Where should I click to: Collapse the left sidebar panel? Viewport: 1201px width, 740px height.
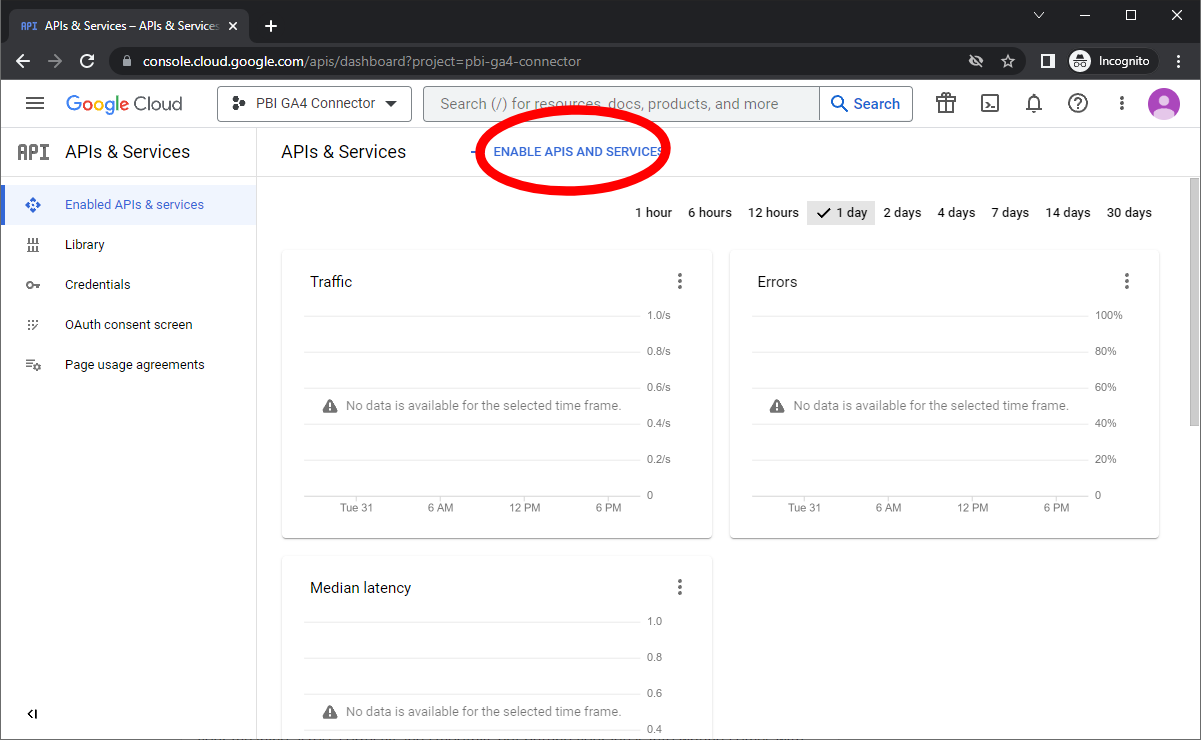click(32, 714)
